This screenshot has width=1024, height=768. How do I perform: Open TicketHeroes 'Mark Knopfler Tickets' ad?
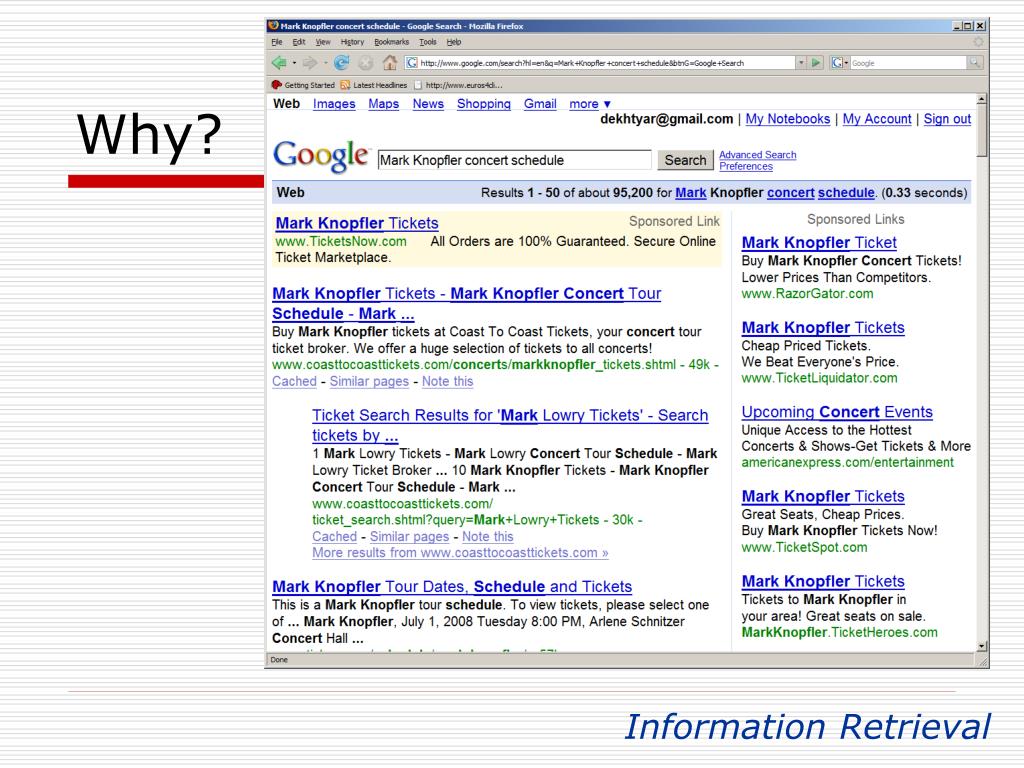click(x=823, y=581)
